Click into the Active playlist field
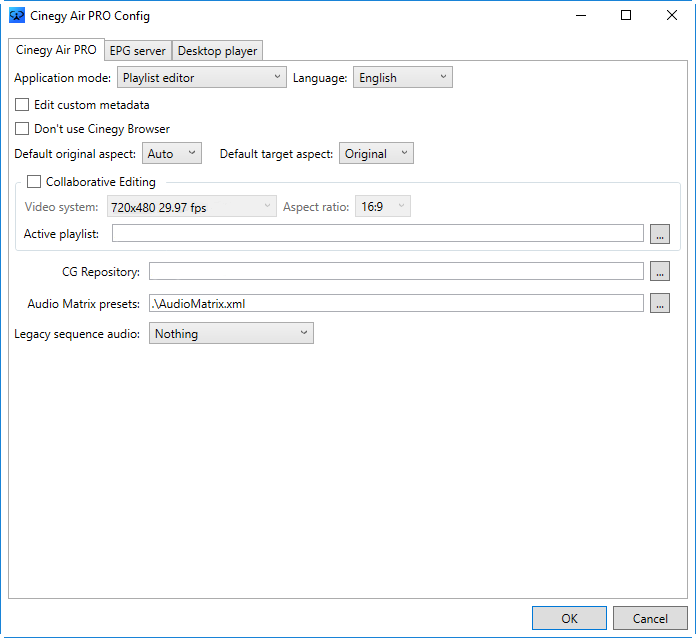This screenshot has width=696, height=638. coord(378,234)
